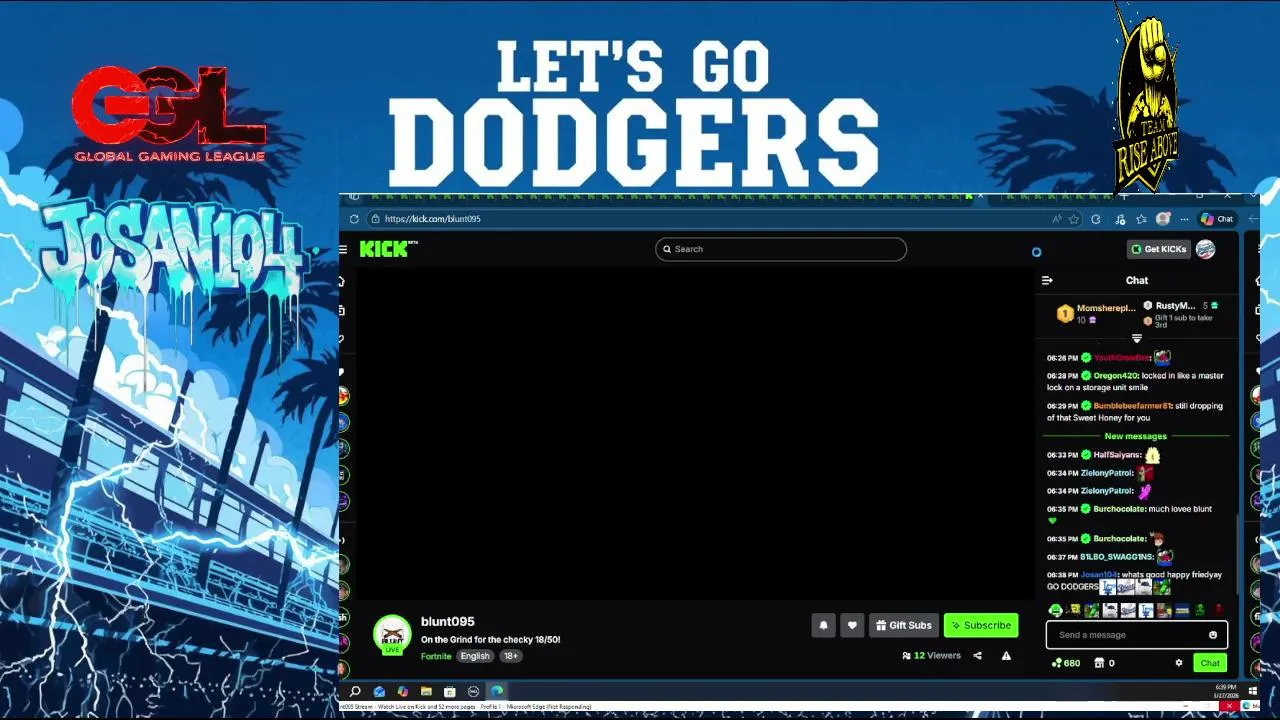The height and width of the screenshot is (720, 1280).
Task: Open Momsherepl leaderboard entry
Action: pos(1096,313)
